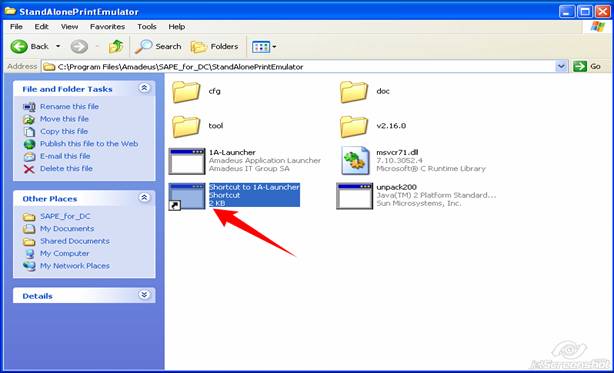Click Rename this file link
This screenshot has height=373, width=614.
click(69, 106)
